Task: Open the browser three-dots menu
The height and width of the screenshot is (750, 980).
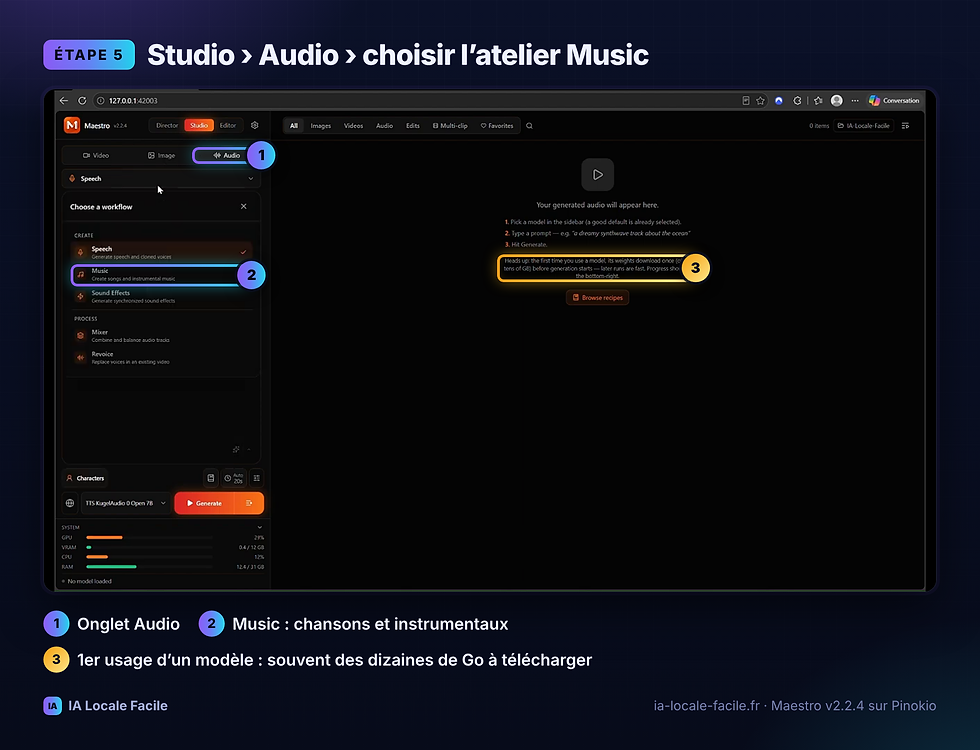Action: pos(855,101)
